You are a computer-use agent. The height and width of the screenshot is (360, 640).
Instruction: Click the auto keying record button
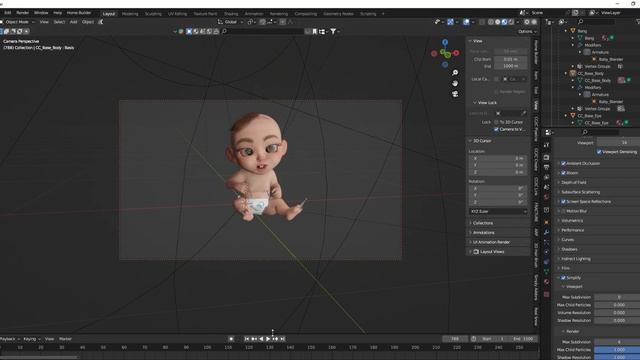pos(231,339)
